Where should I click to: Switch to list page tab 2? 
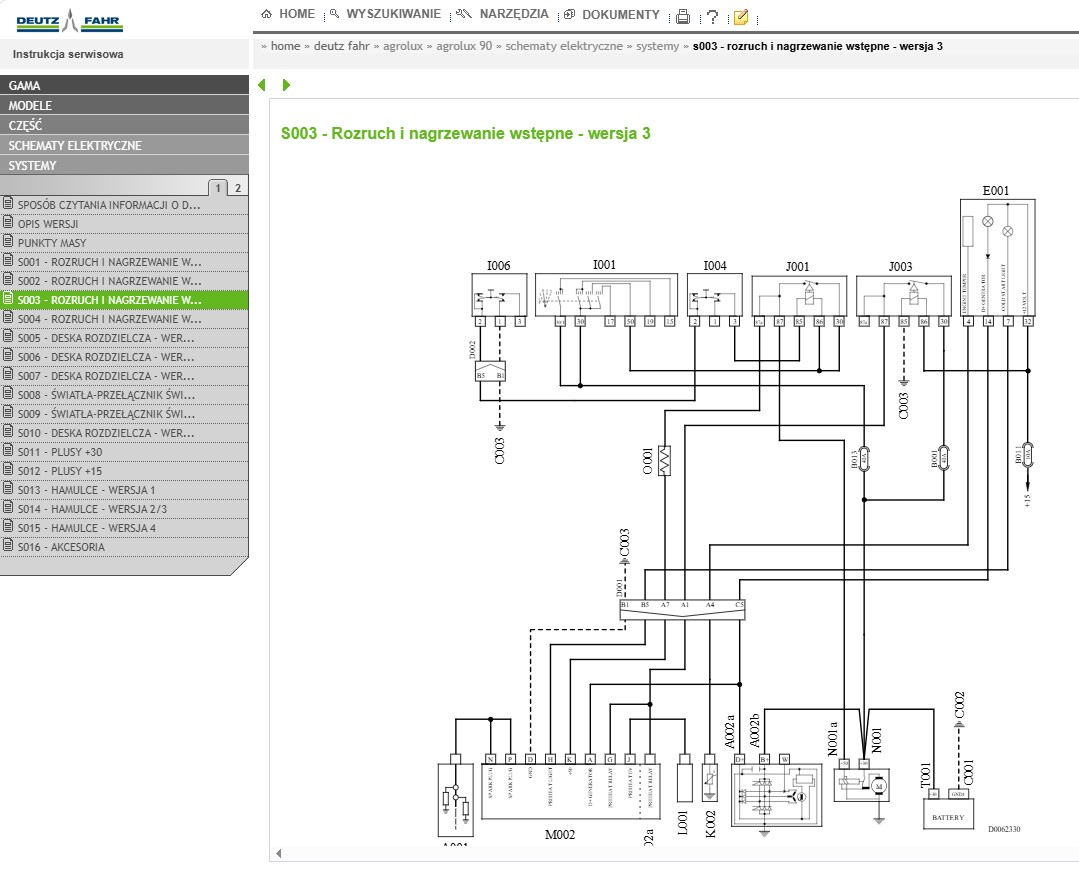238,188
